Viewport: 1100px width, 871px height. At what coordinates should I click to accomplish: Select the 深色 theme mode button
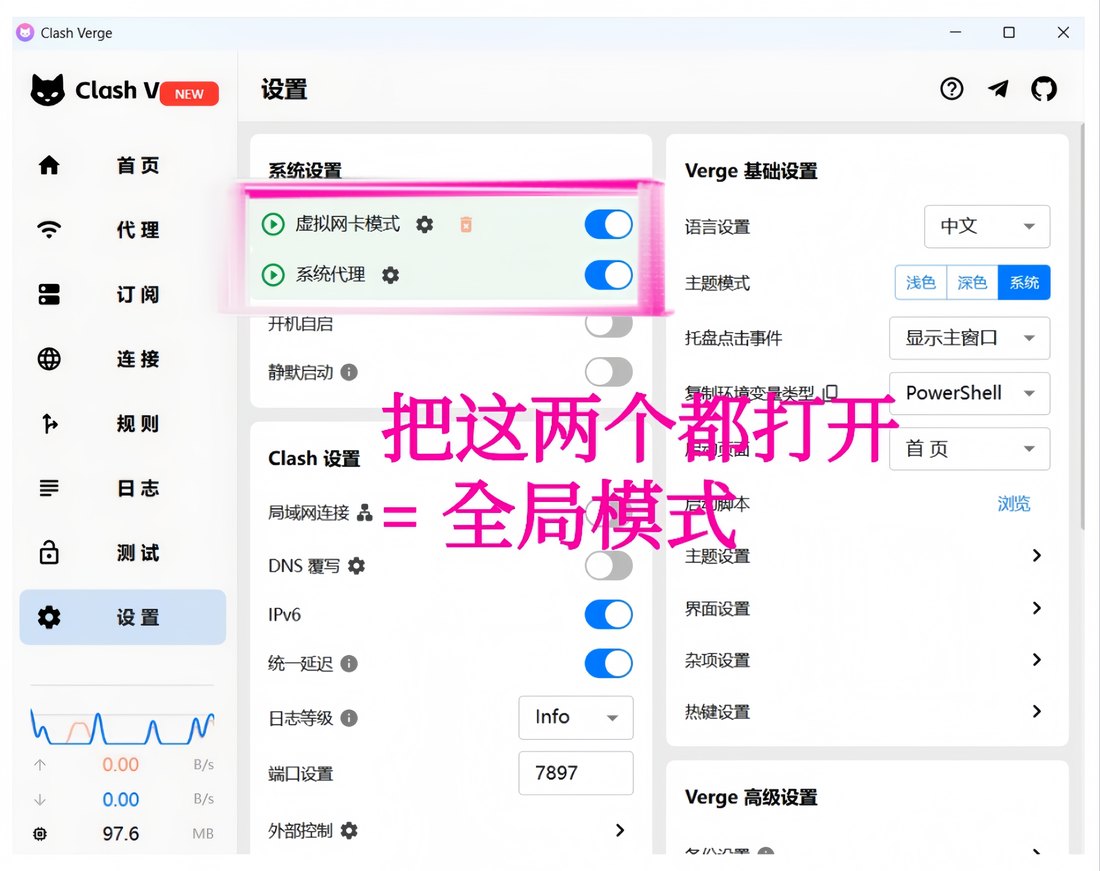[972, 283]
